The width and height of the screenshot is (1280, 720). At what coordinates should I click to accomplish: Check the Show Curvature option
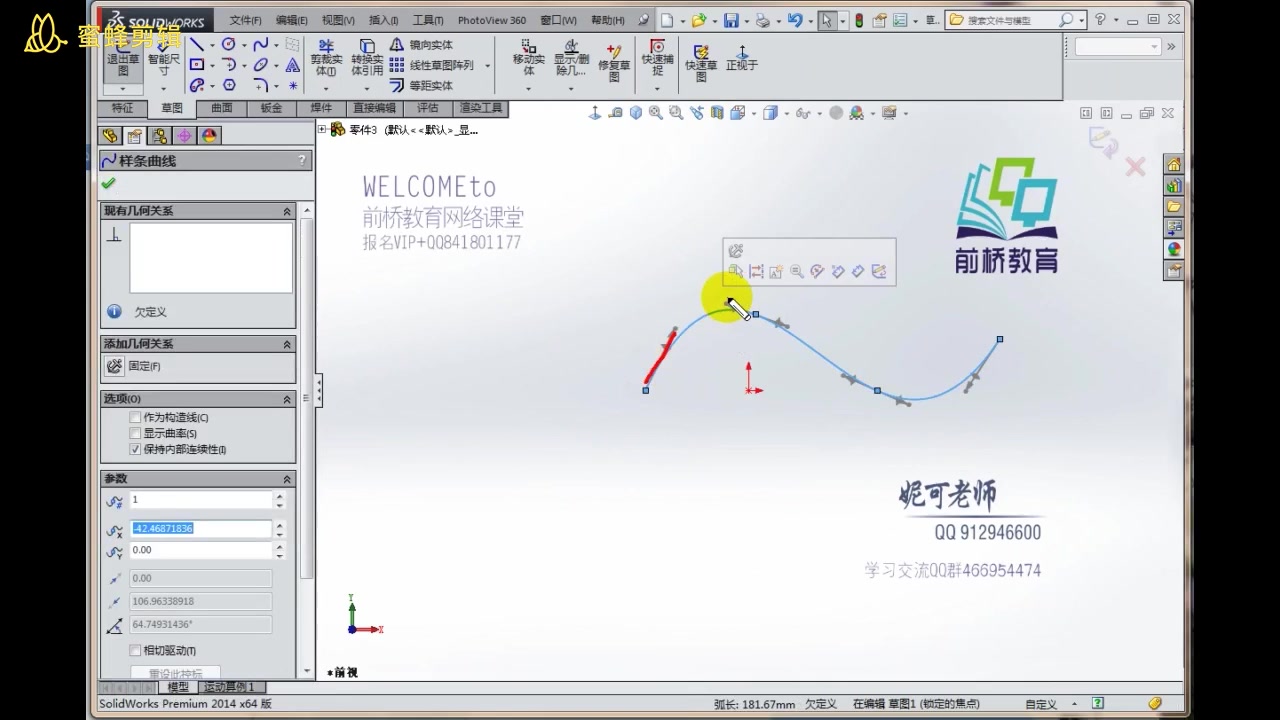[x=134, y=433]
